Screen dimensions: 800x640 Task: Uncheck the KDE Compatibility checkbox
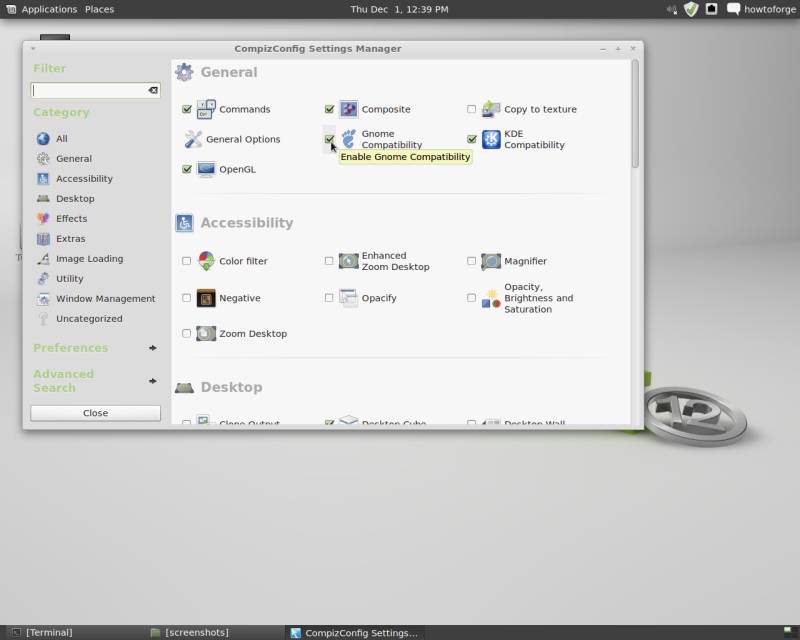click(x=471, y=139)
